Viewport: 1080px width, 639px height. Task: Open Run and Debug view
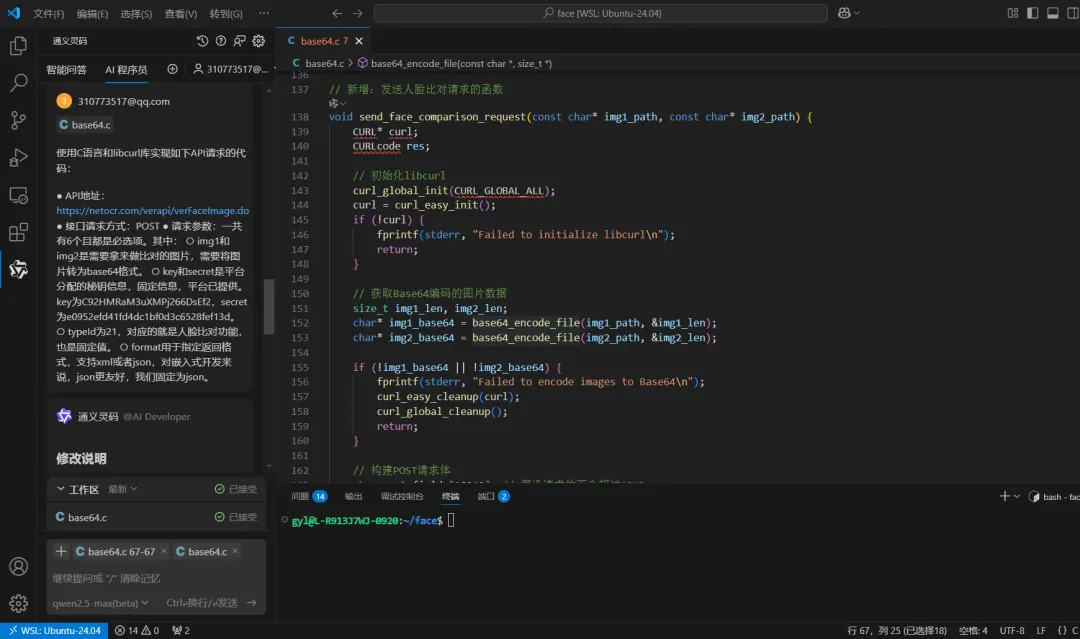(x=18, y=157)
